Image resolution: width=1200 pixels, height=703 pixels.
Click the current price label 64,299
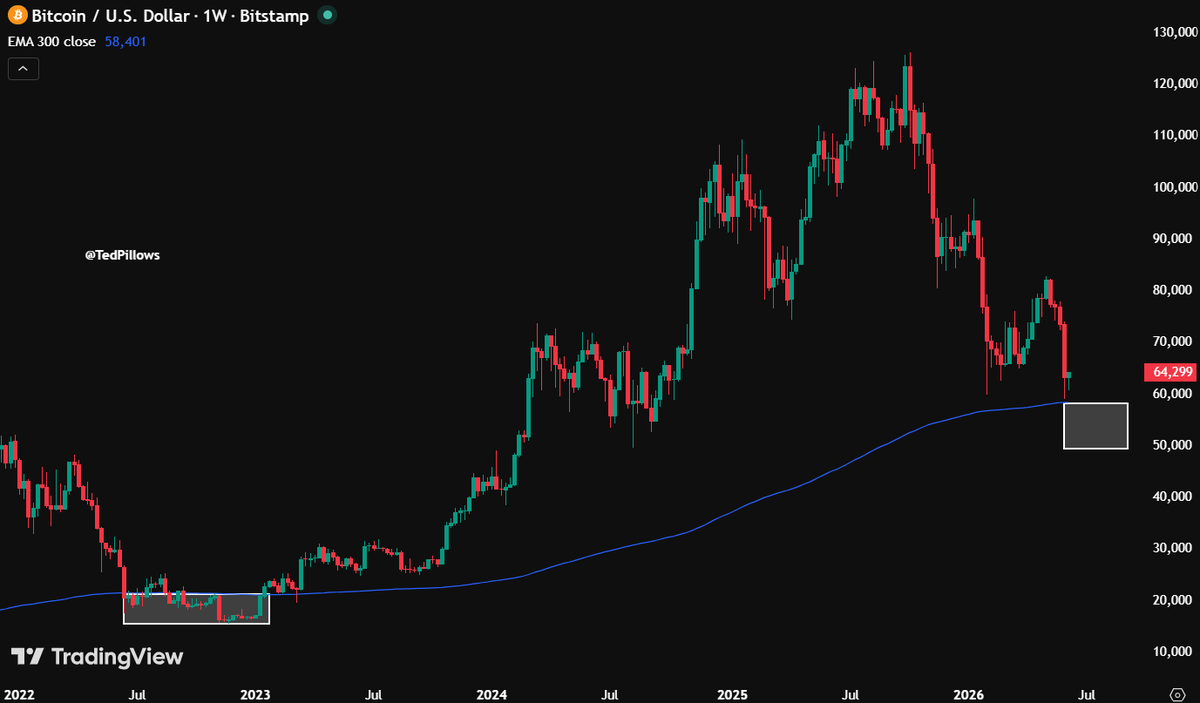(1169, 372)
